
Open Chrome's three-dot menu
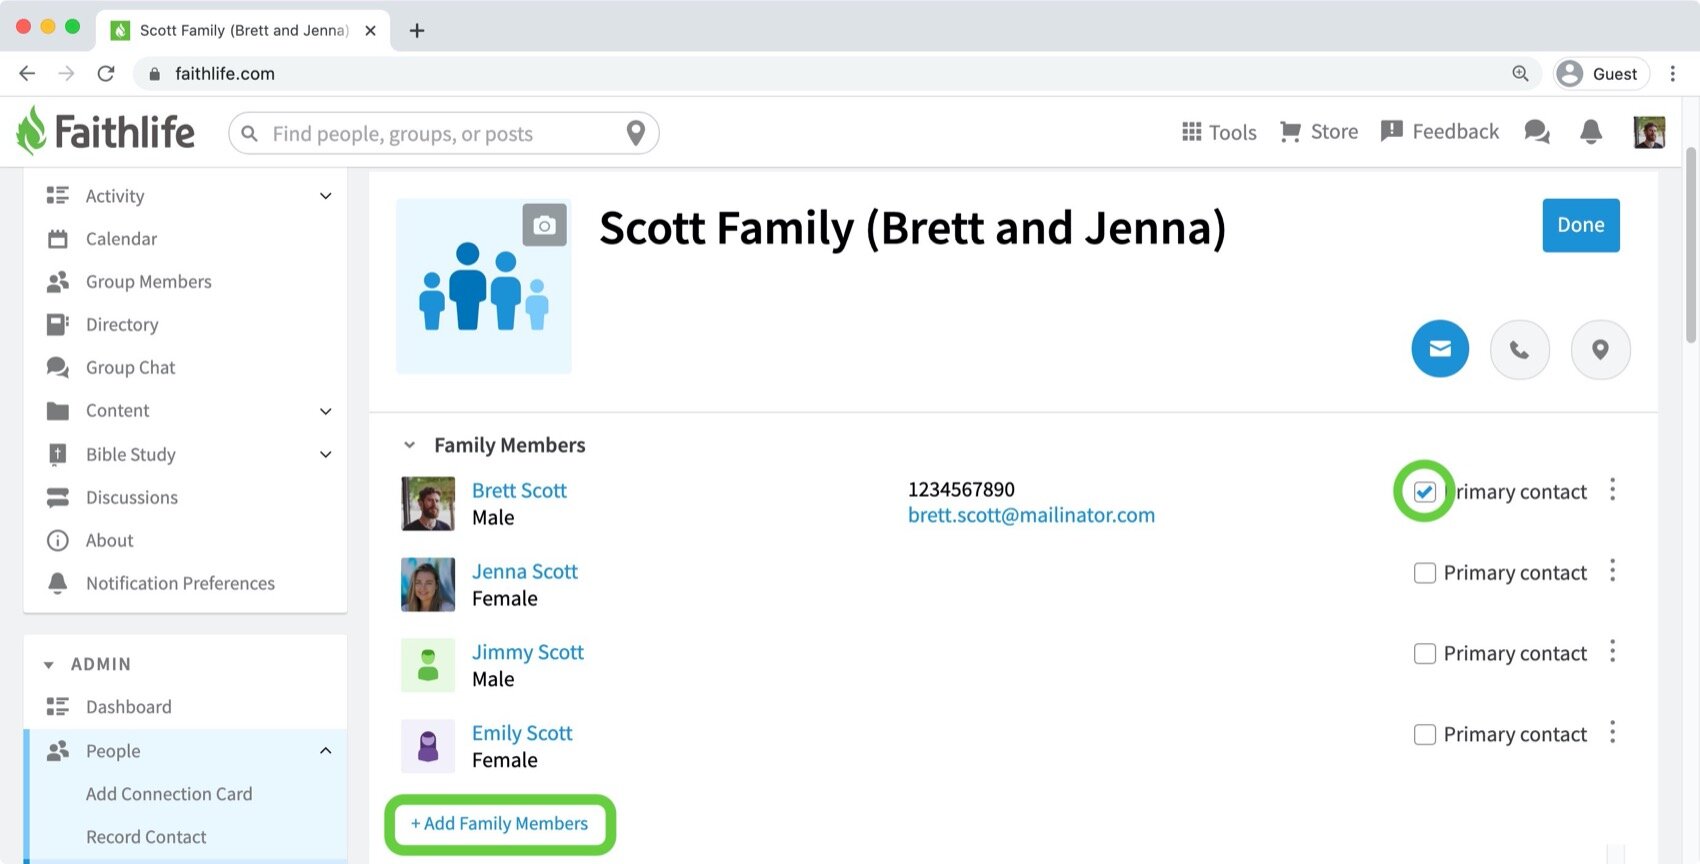[x=1672, y=73]
